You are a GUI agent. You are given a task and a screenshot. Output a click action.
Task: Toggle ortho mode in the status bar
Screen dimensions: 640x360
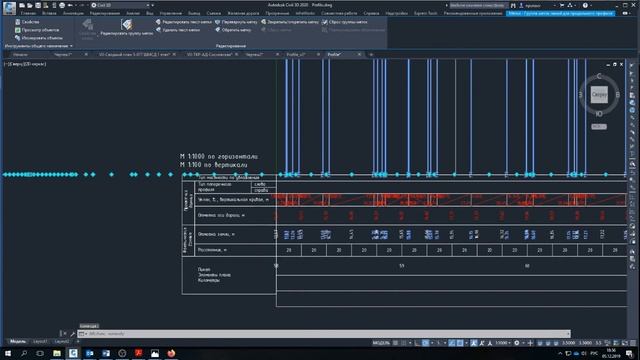pos(417,343)
